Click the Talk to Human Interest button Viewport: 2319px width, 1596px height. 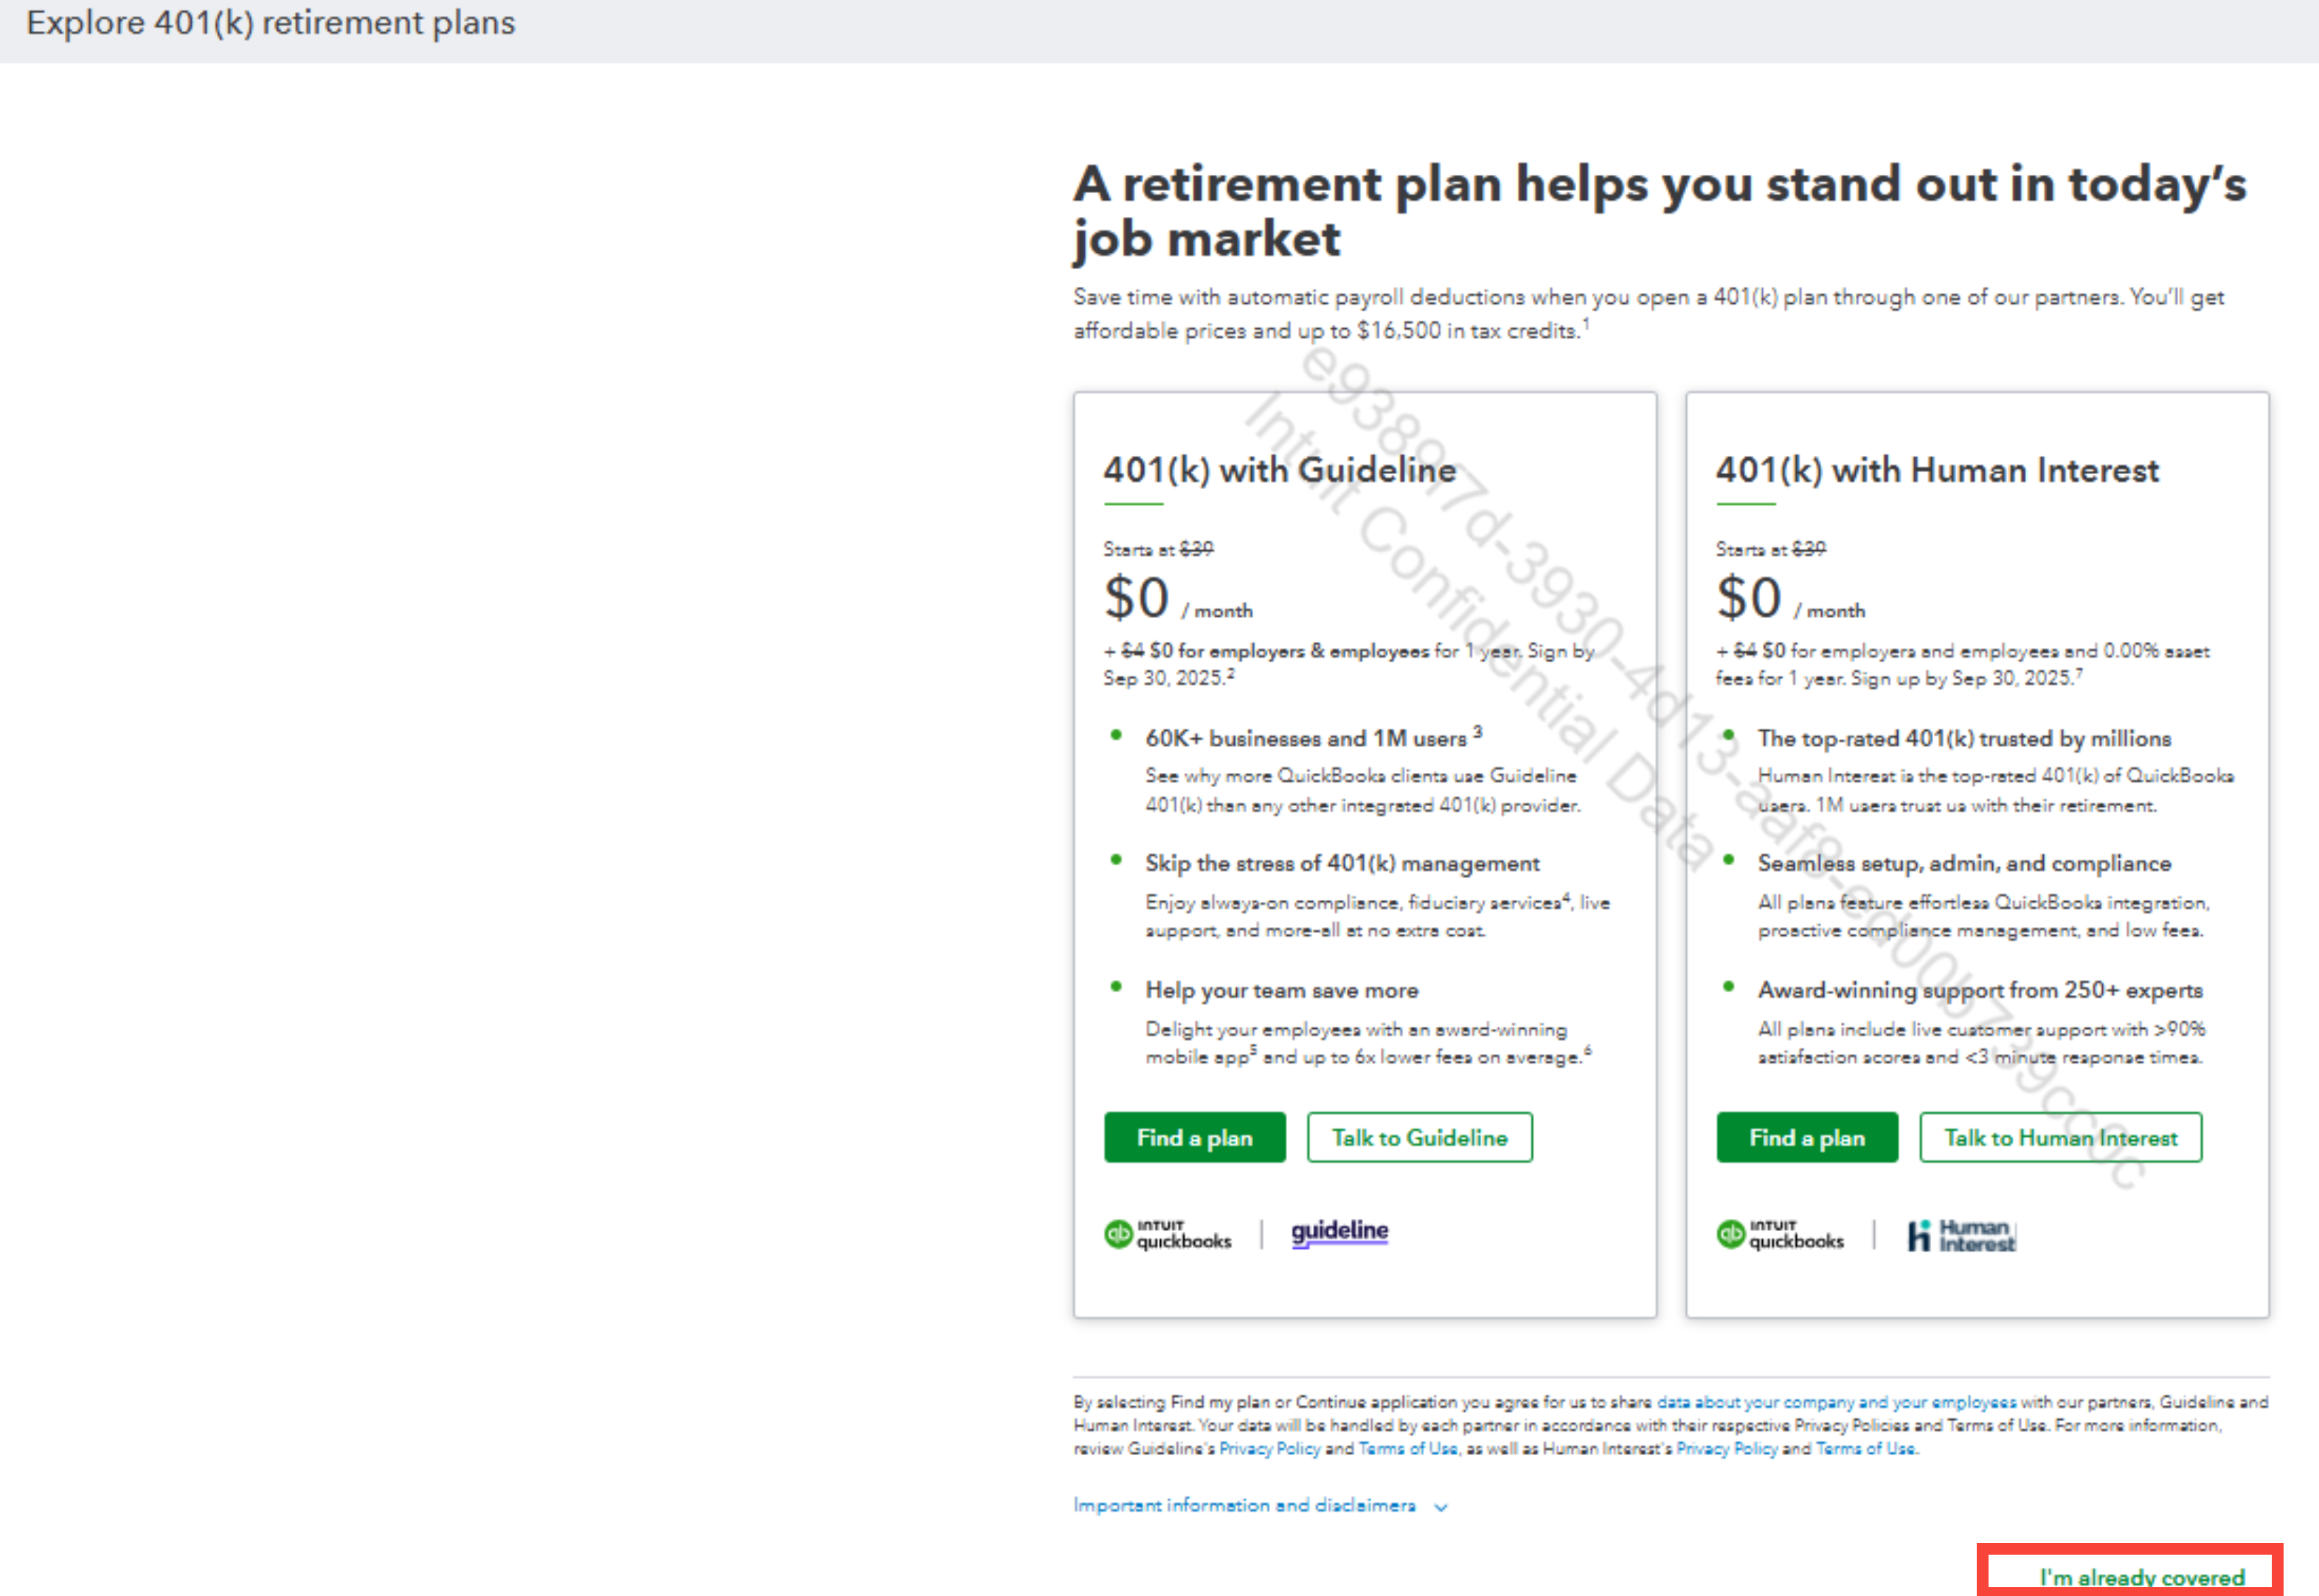pyautogui.click(x=2060, y=1138)
